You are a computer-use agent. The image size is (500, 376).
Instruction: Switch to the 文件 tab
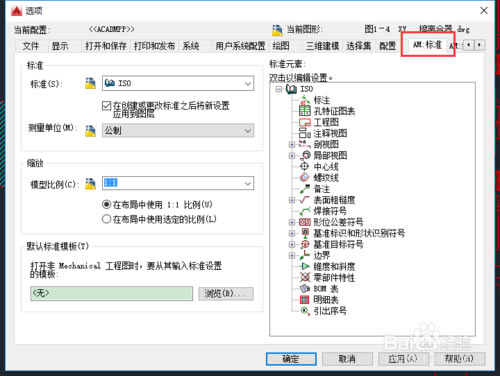click(x=31, y=46)
